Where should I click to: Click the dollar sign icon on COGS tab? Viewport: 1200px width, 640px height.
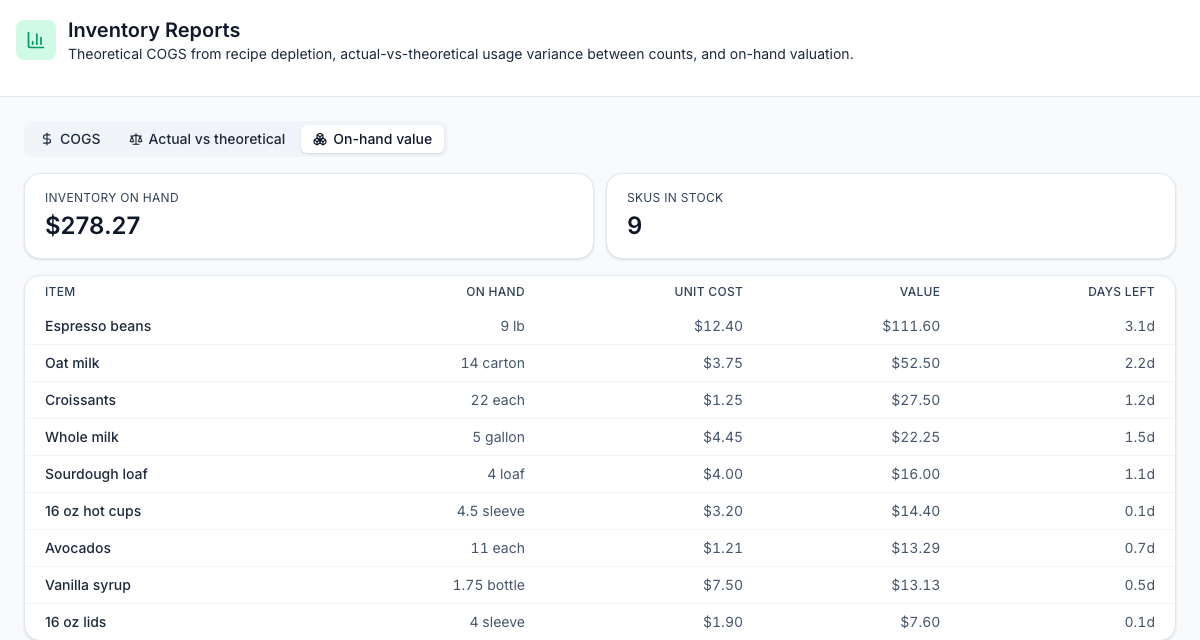(47, 139)
